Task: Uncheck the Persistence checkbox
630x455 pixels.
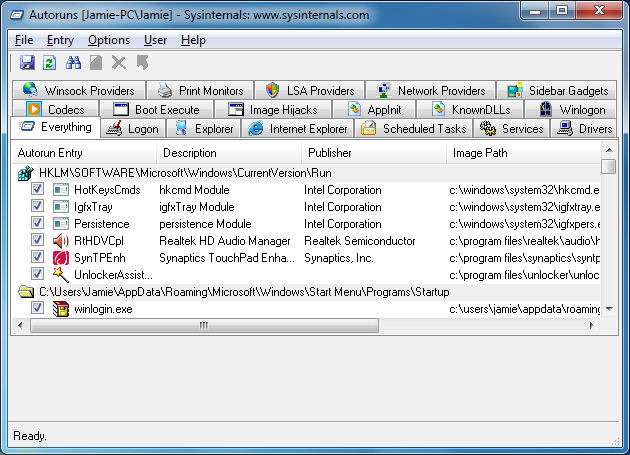Action: [x=37, y=223]
